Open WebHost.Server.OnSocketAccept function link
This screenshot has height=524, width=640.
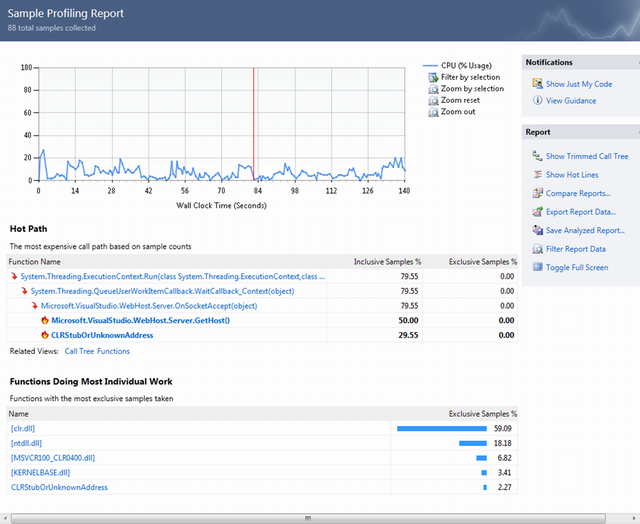[x=149, y=306]
